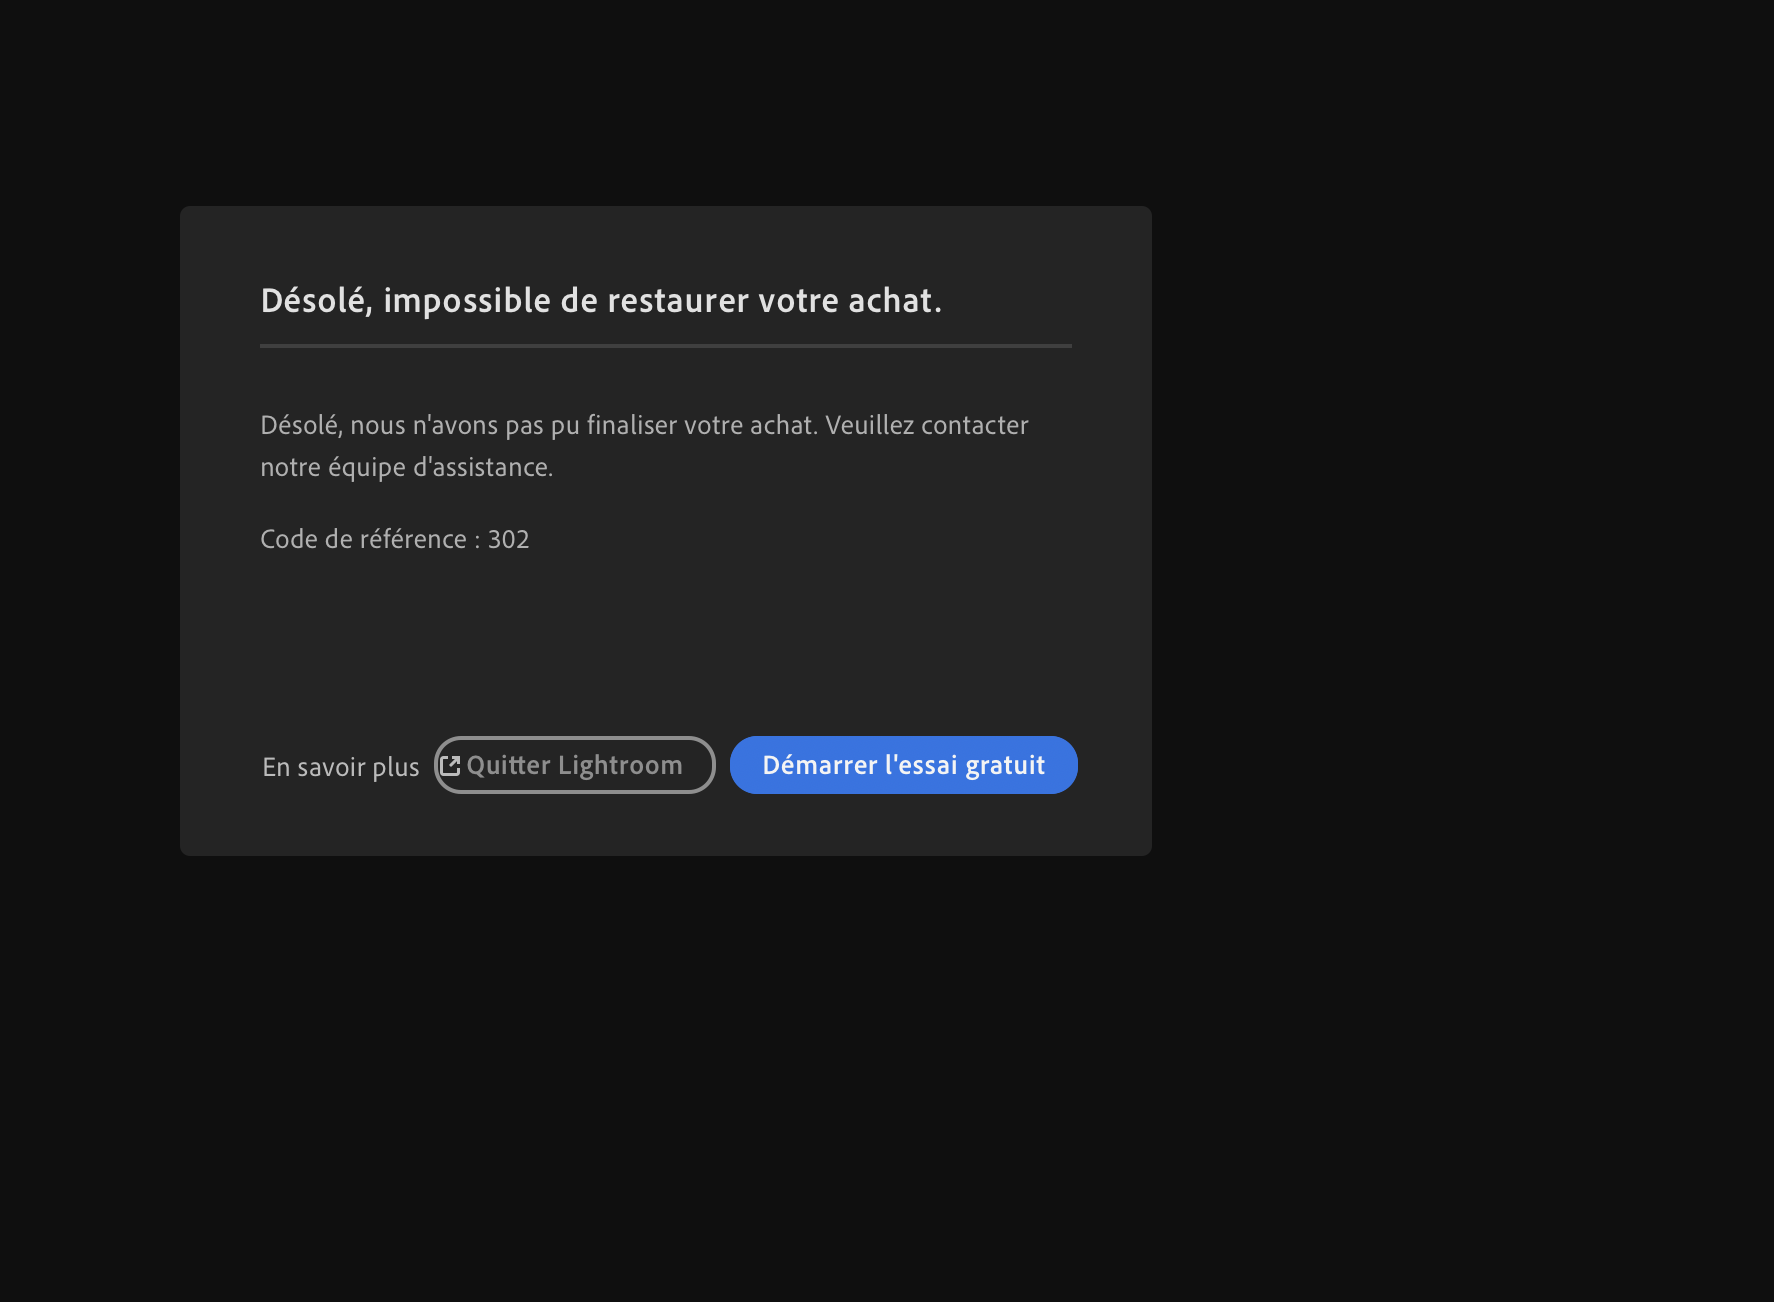Click the "En savoir plus" link
Viewport: 1774px width, 1302px height.
tap(341, 767)
